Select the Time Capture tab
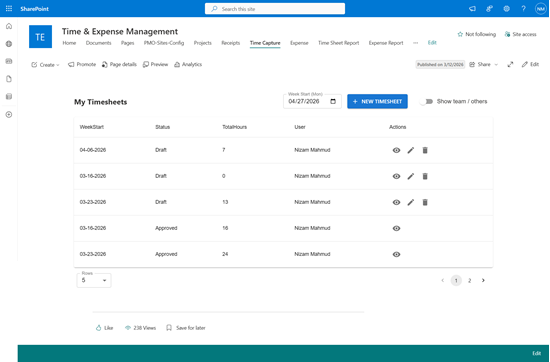Image resolution: width=550 pixels, height=362 pixels. (x=265, y=43)
